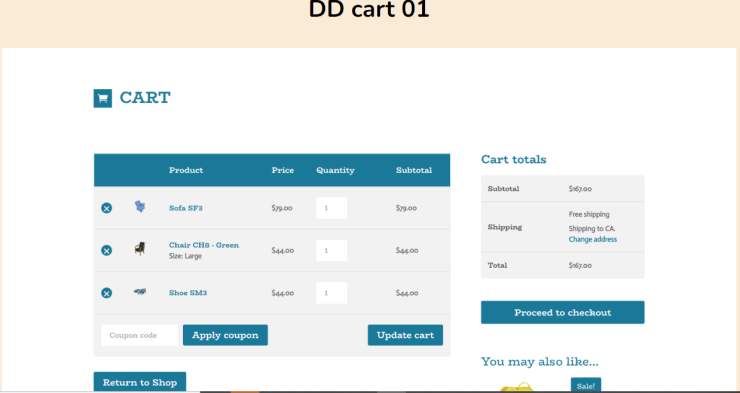Click Proceed to checkout
740x393 pixels.
[x=563, y=312]
